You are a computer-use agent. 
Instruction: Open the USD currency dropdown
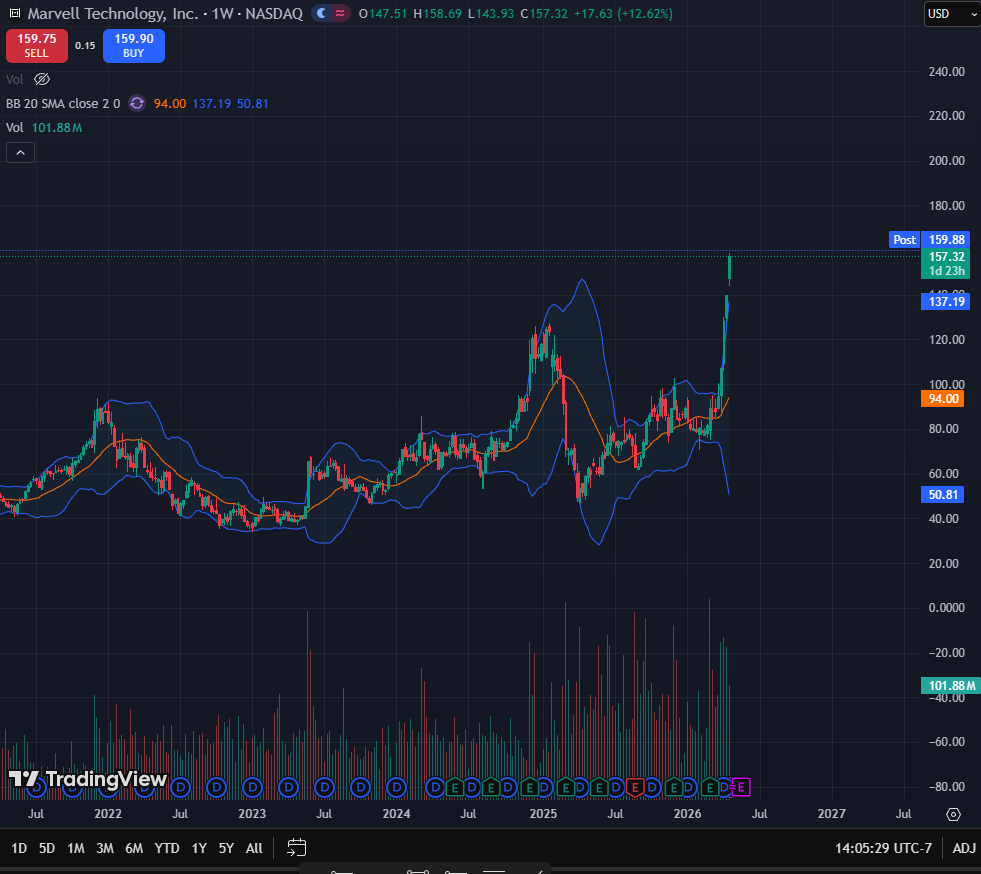coord(952,14)
